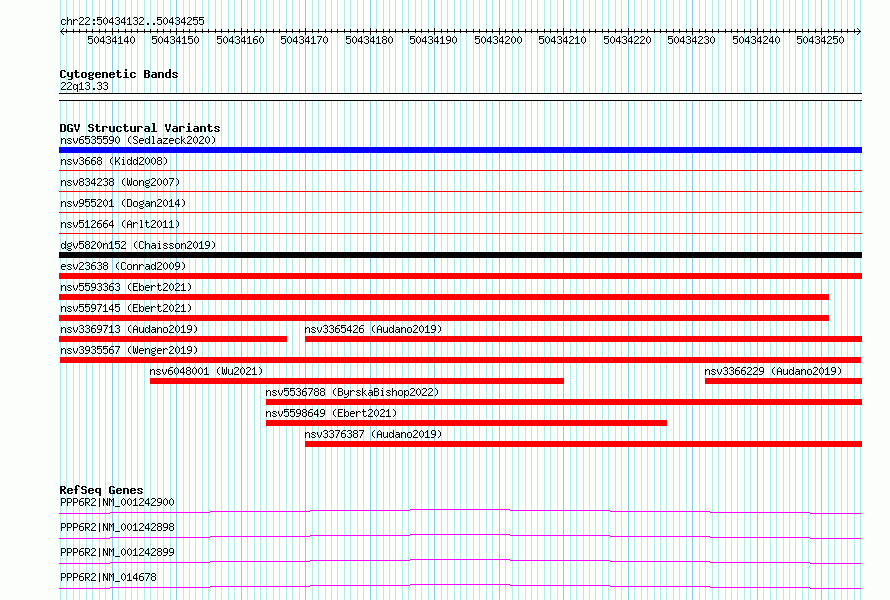Open the nsv955201 (Dogan2014) variant entry

123,203
